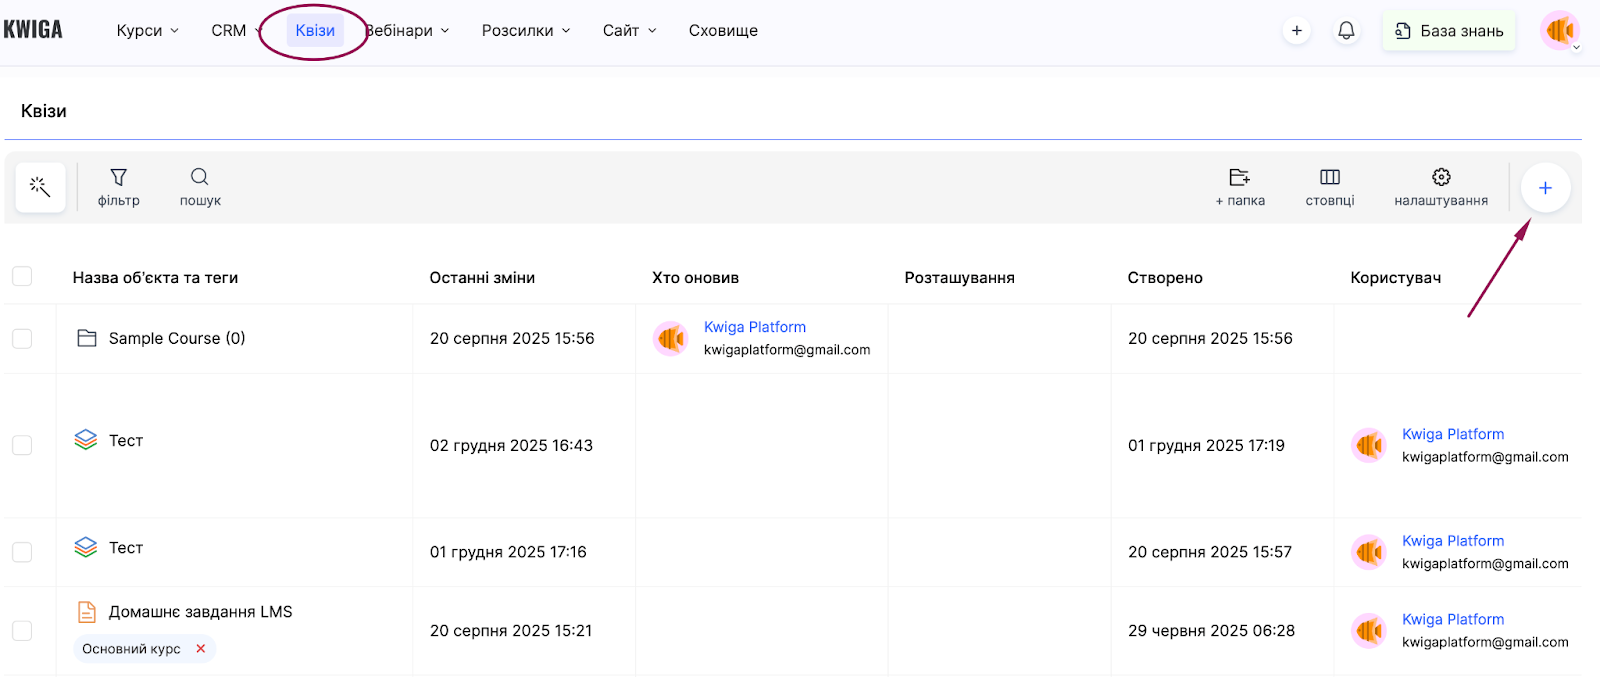Click the search magnifier icon
1600x677 pixels.
point(200,178)
